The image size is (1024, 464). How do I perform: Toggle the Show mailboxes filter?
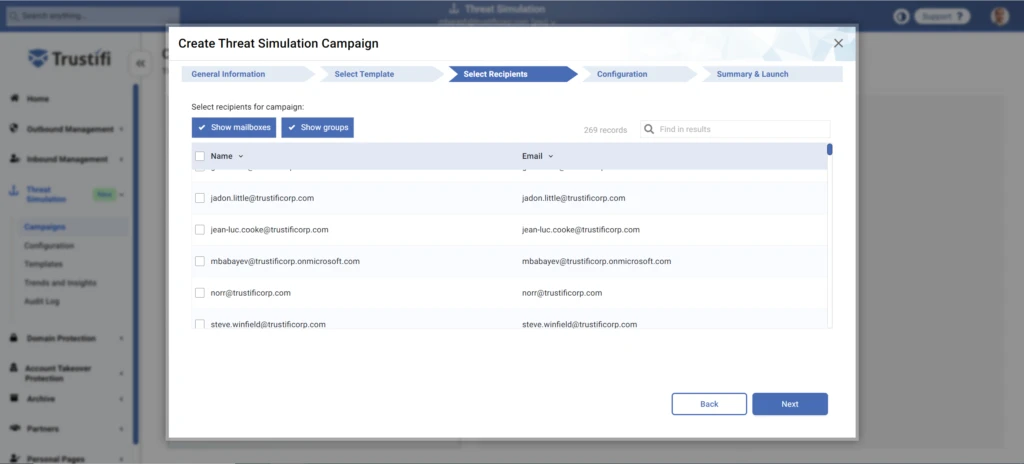(234, 127)
